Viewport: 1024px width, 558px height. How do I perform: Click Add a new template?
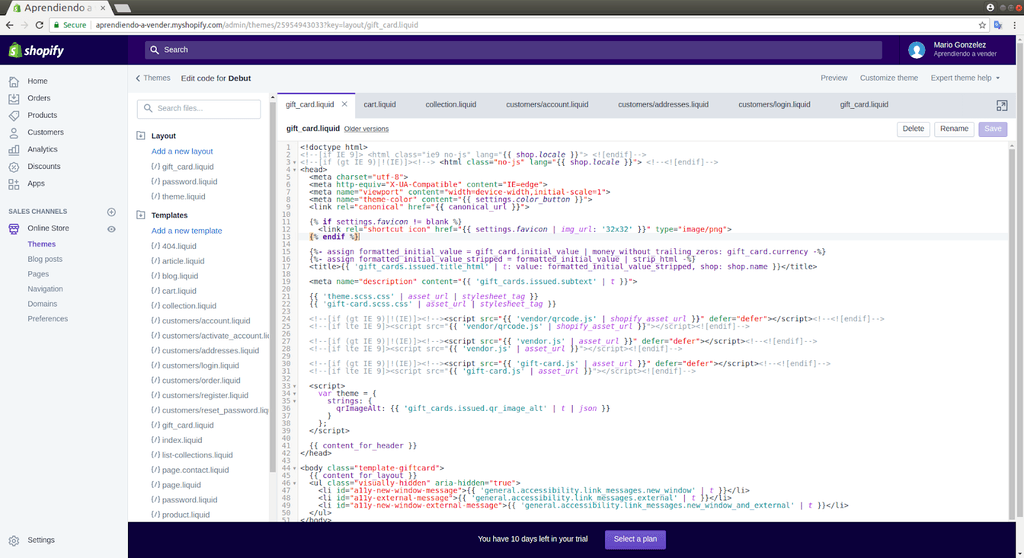[x=187, y=231]
